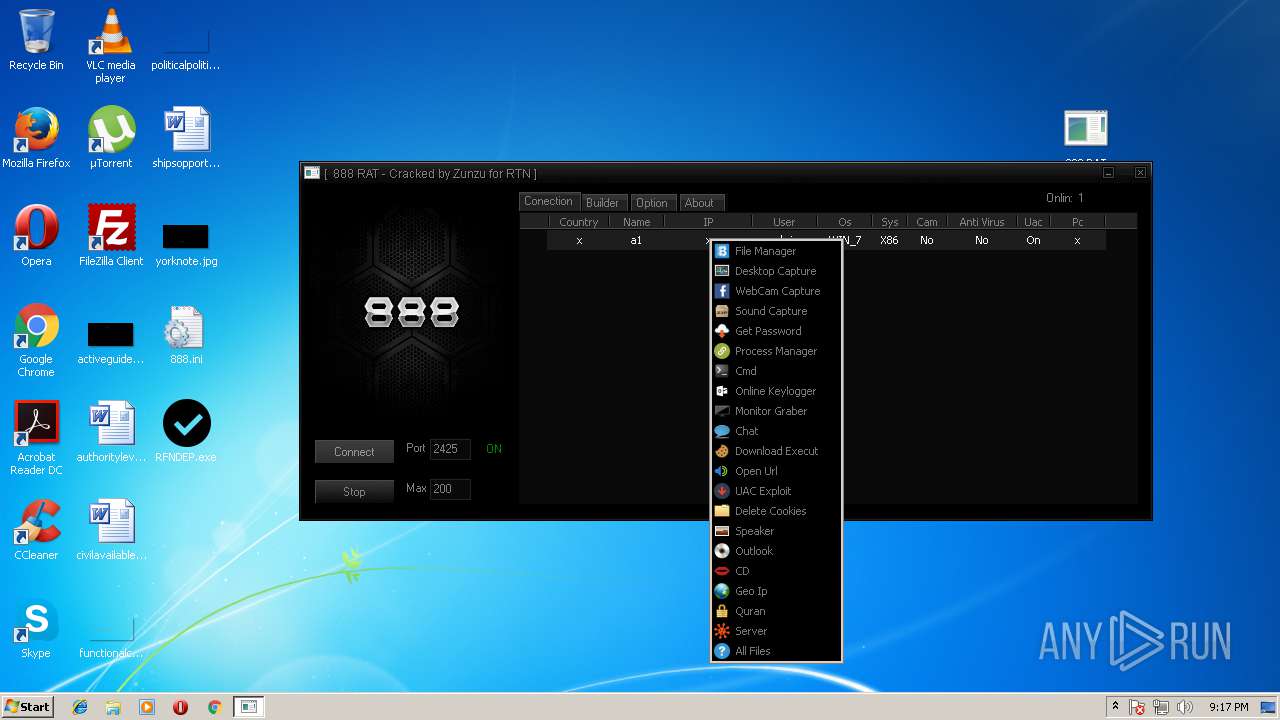Click the 888 RAT taskbar button
Screen dimensions: 1280x720
[x=248, y=707]
